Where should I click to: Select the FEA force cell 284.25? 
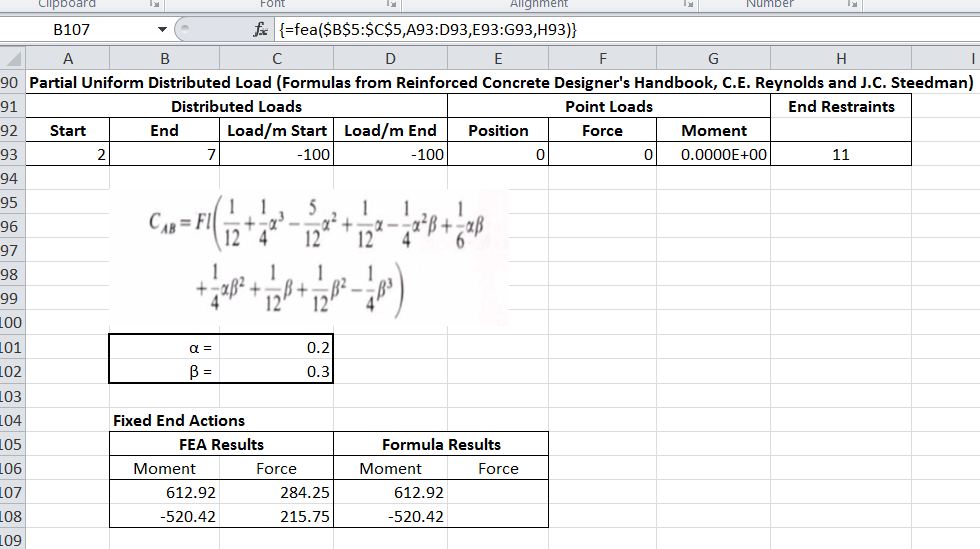[x=276, y=493]
